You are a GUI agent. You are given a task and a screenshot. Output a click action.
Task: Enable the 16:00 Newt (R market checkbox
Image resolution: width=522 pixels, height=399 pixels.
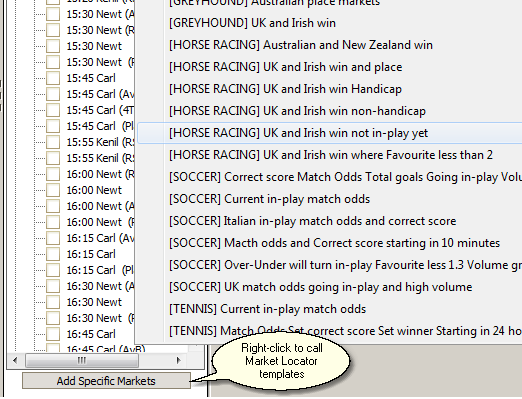53,174
